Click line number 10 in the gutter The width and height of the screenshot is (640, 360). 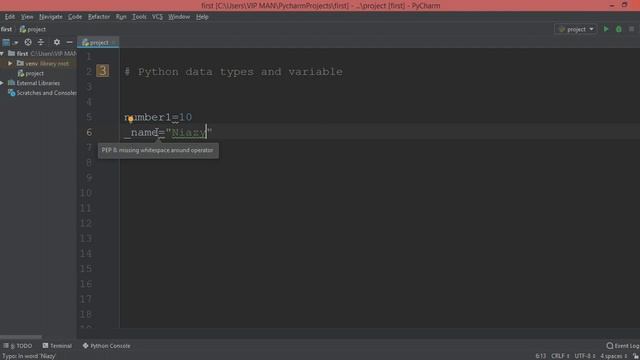[x=86, y=193]
